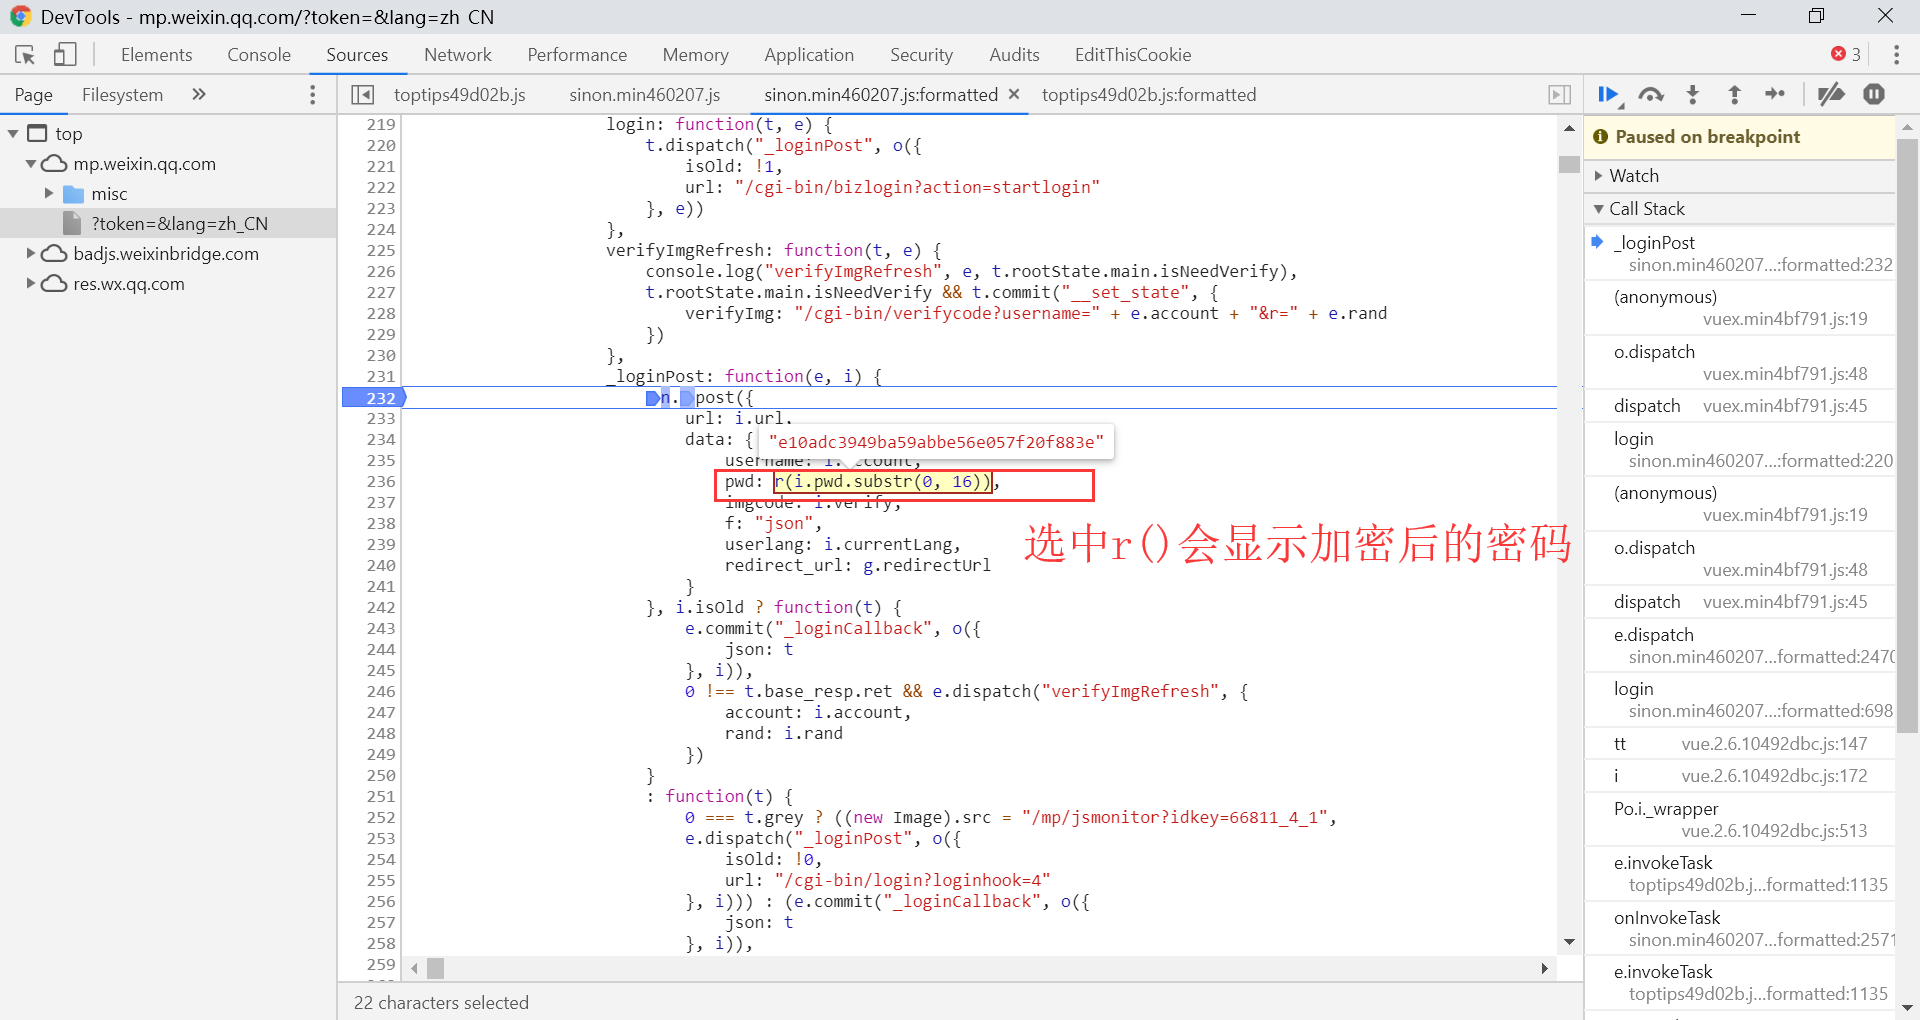
Task: Open the vue.2.6.10492dbc.js:172 source link
Action: 1774,776
